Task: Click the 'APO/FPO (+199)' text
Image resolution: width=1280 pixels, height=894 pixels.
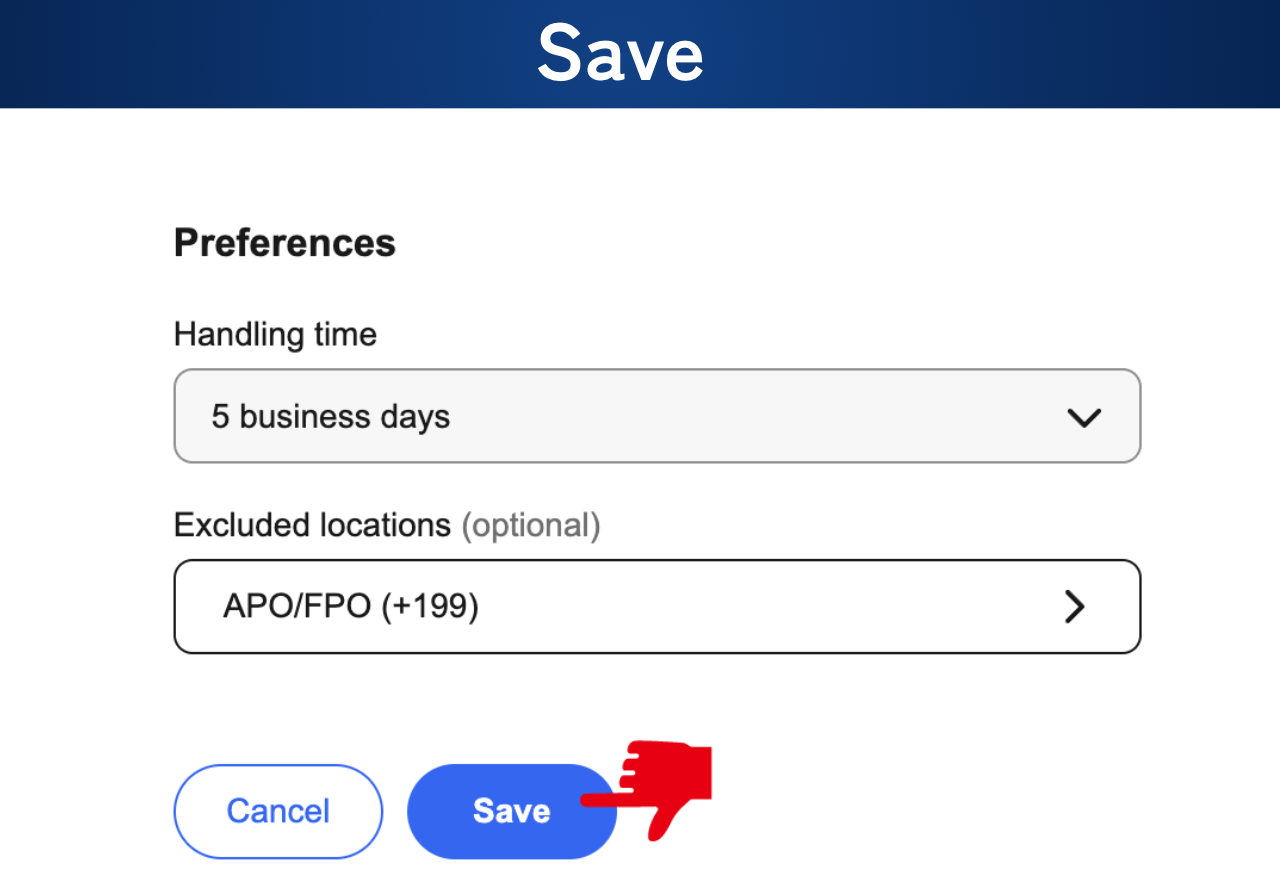Action: click(x=350, y=607)
